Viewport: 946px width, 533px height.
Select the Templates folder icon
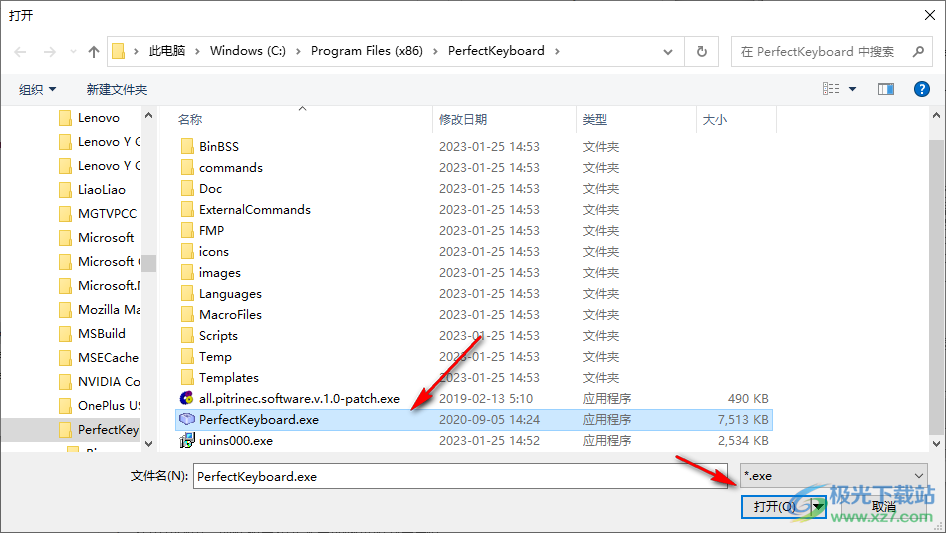click(187, 378)
